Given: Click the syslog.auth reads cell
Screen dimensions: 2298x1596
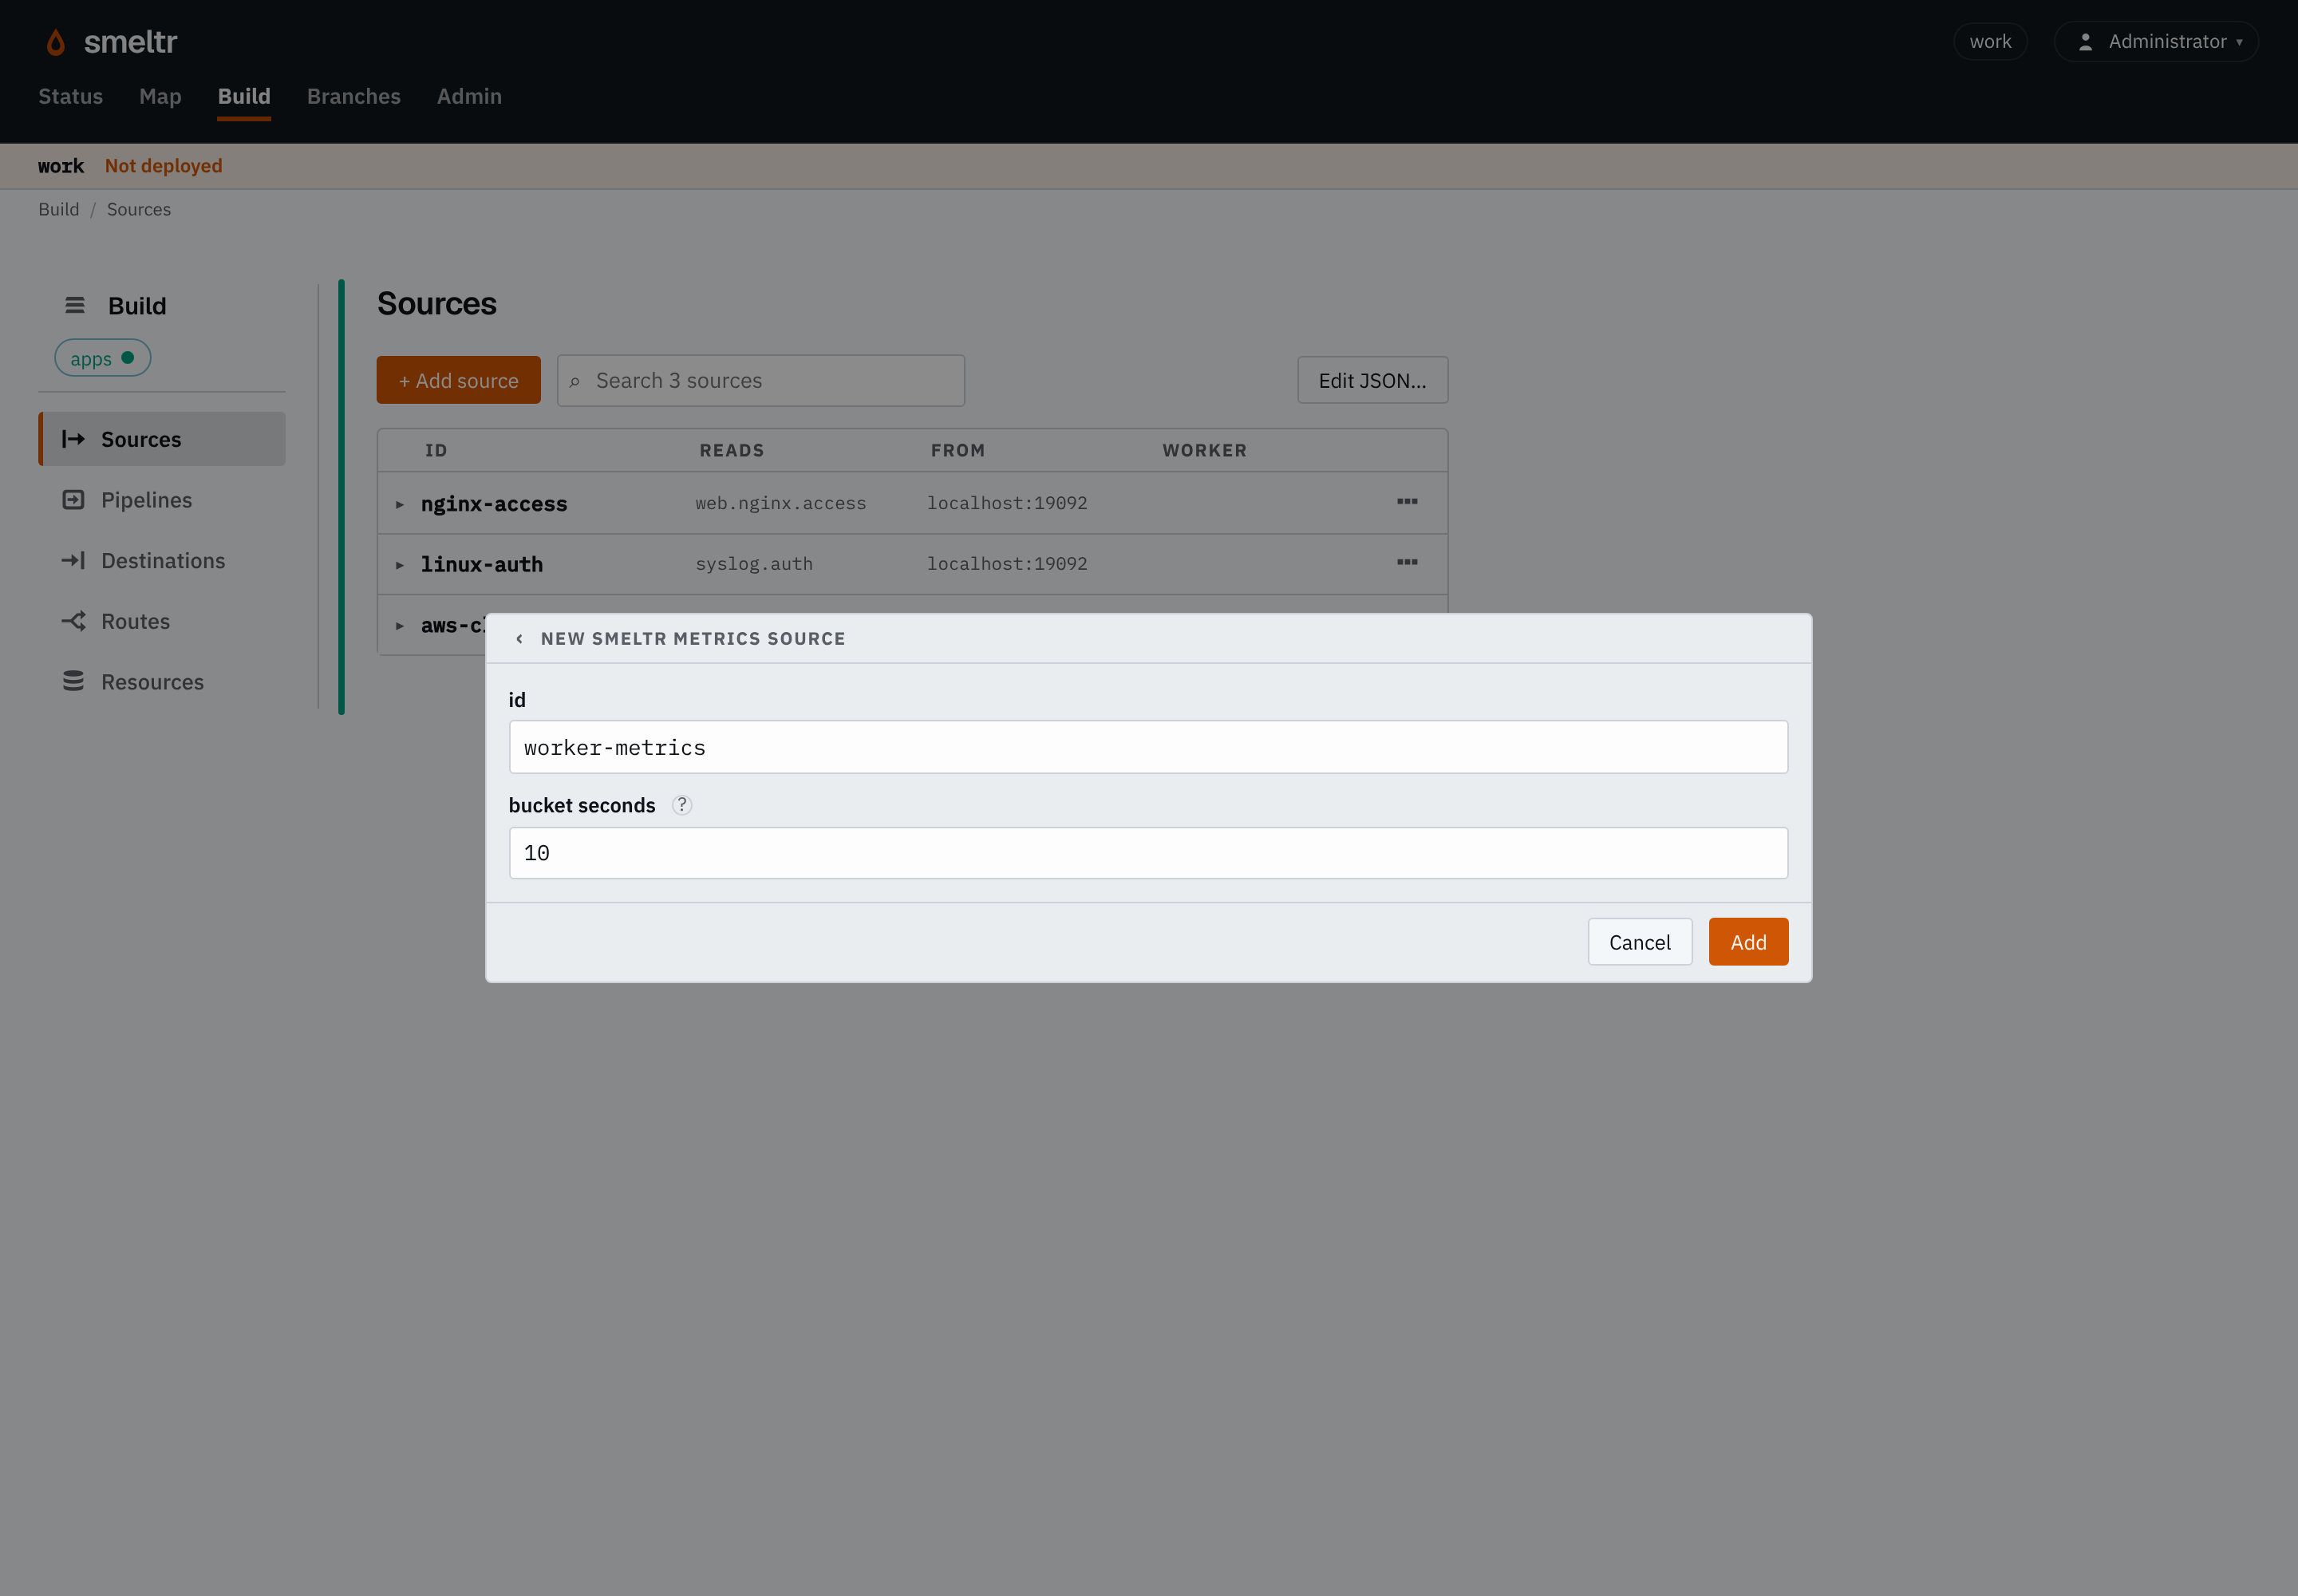Looking at the screenshot, I should 754,564.
